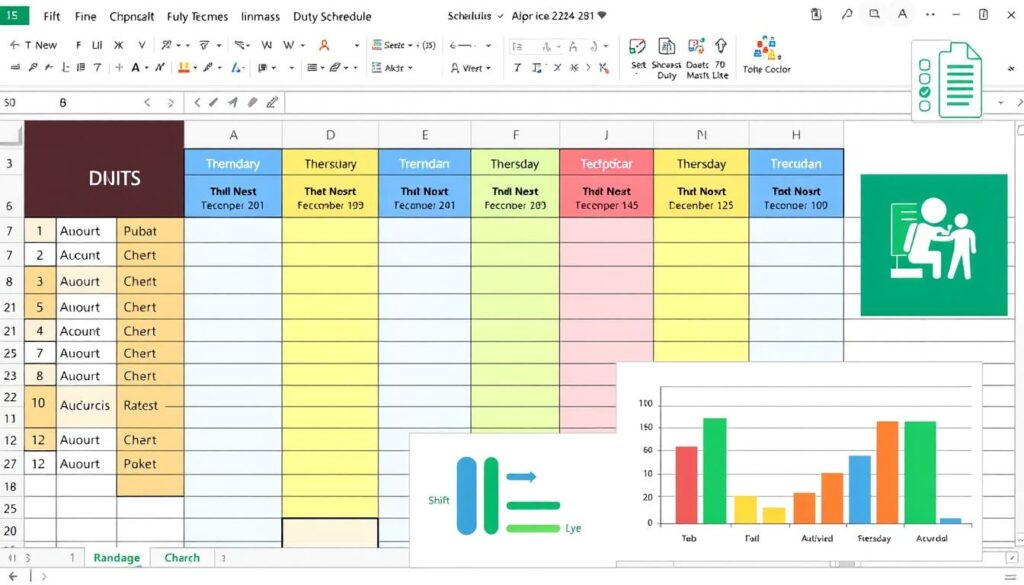The height and width of the screenshot is (585, 1024).
Task: Click the left chevron by name box
Action: tap(148, 103)
